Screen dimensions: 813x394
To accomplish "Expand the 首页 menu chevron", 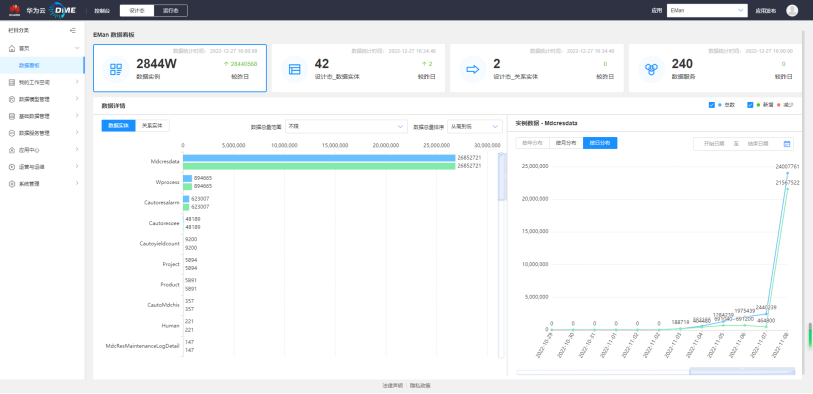I will pos(77,48).
